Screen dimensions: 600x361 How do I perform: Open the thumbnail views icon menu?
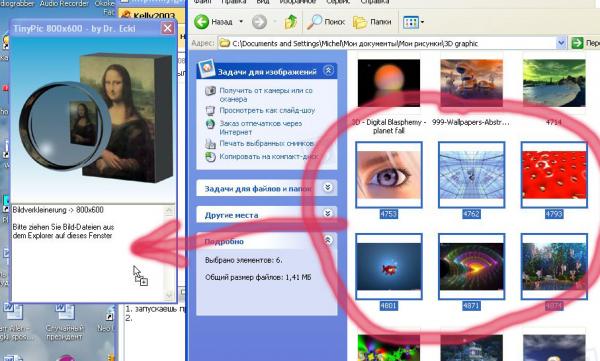pyautogui.click(x=413, y=22)
